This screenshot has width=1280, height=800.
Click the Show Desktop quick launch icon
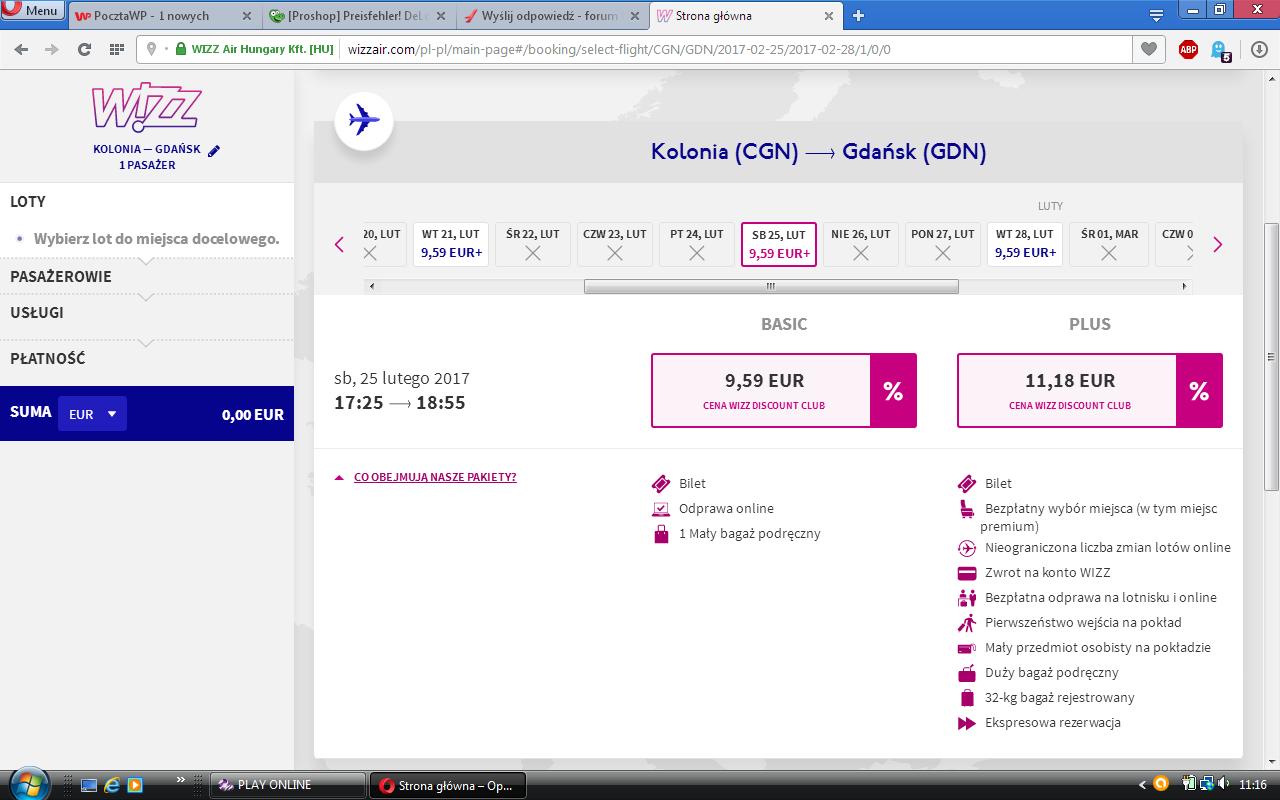pyautogui.click(x=89, y=785)
